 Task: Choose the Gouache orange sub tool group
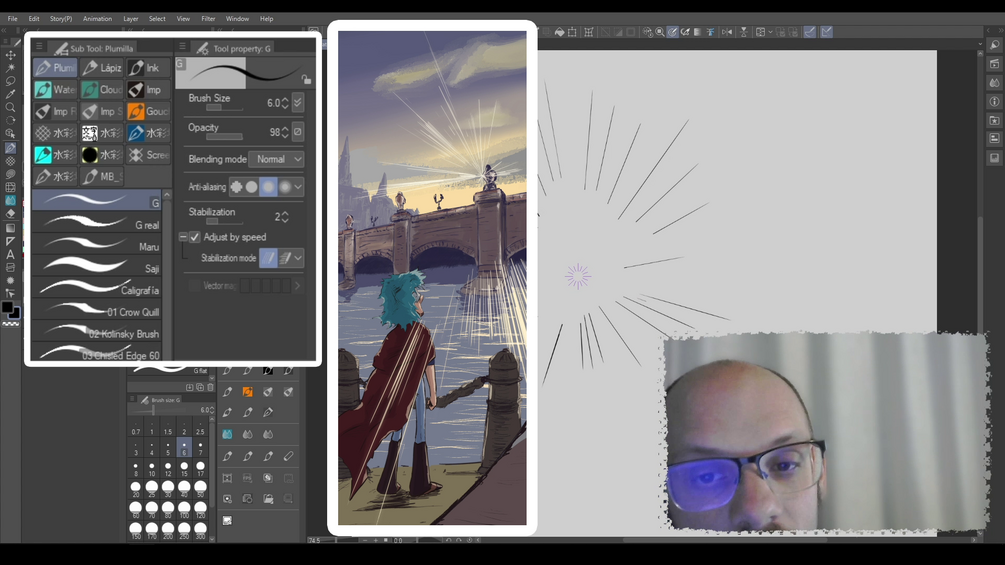[x=148, y=111]
